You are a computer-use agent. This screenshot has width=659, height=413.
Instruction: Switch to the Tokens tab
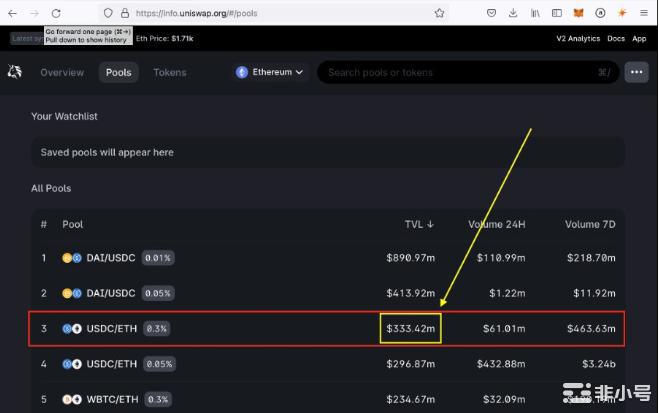pyautogui.click(x=170, y=72)
